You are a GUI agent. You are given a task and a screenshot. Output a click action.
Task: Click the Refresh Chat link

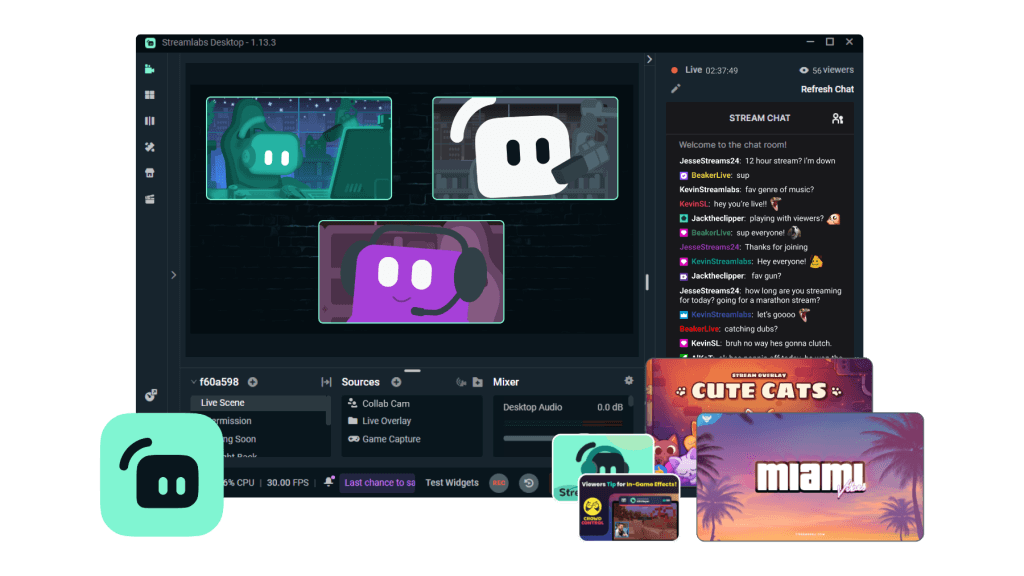coord(827,89)
